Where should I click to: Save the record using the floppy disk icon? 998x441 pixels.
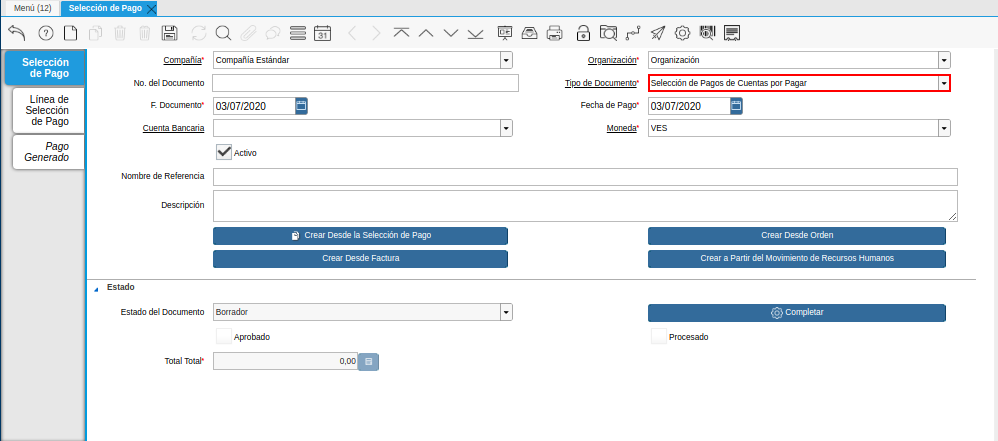tap(169, 33)
